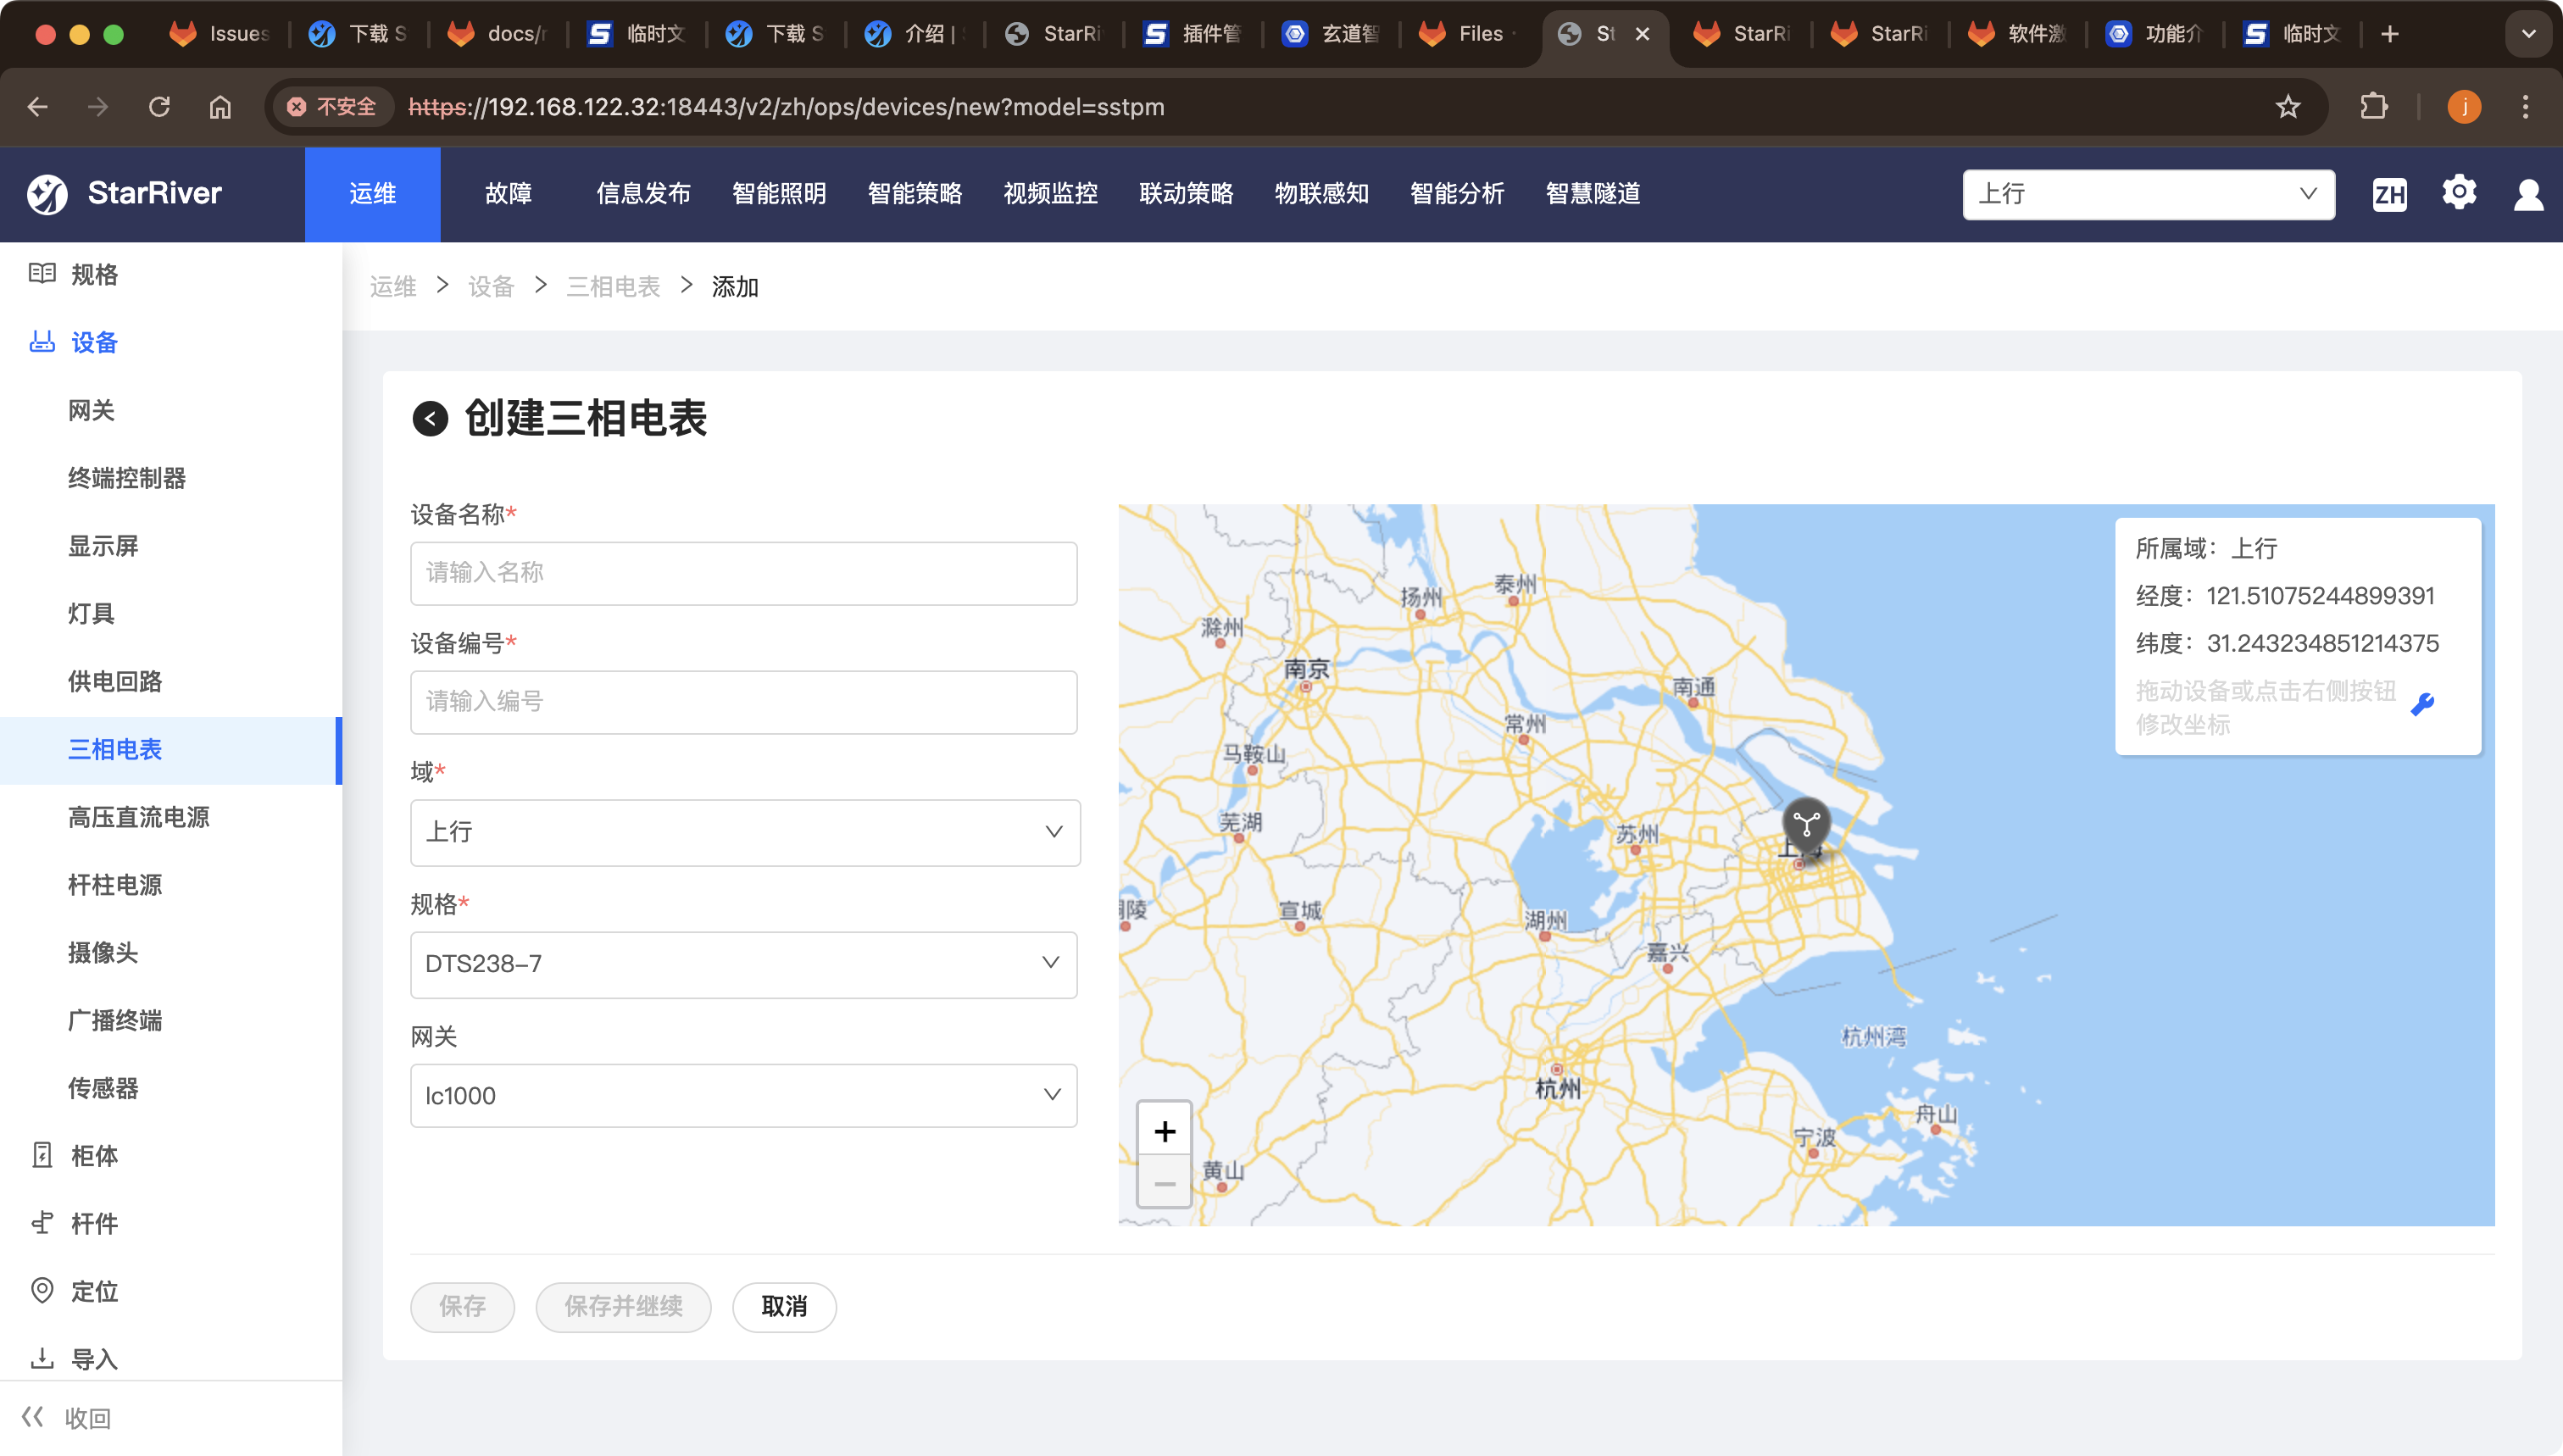Open the 网关 dropdown lc1000
Screen dimensions: 2563x1456
click(x=744, y=1096)
